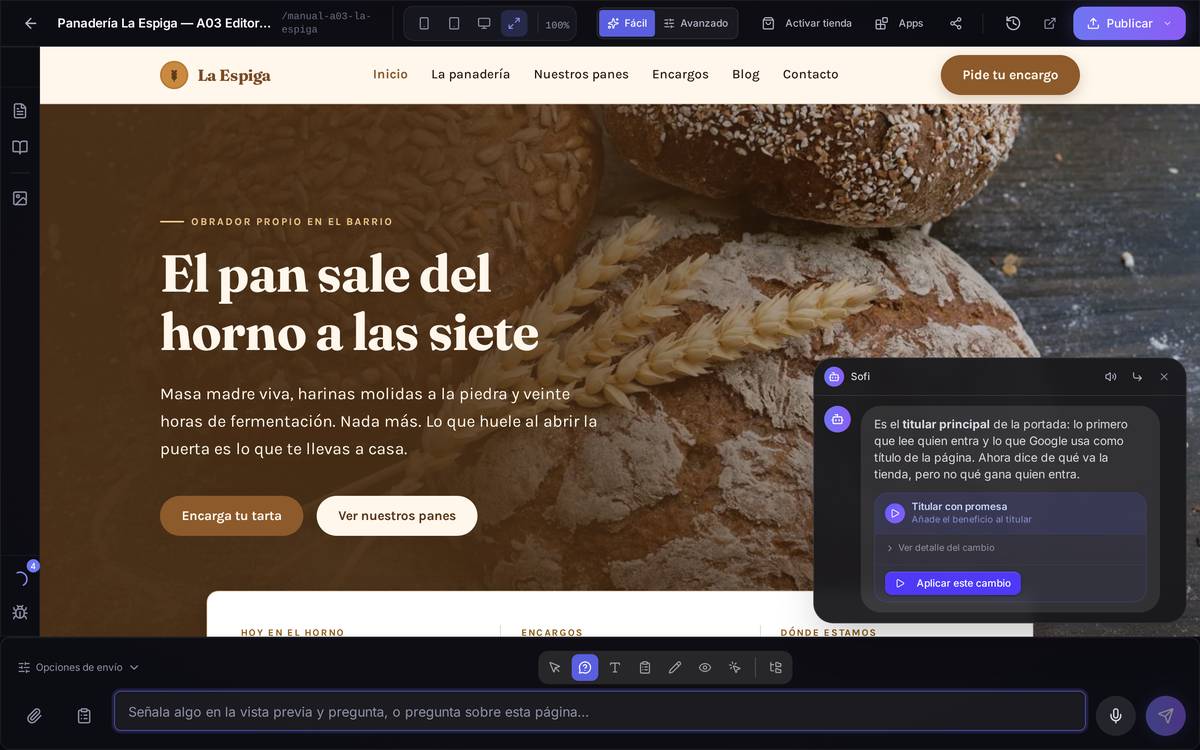
Task: Open the Apps button
Action: (899, 23)
